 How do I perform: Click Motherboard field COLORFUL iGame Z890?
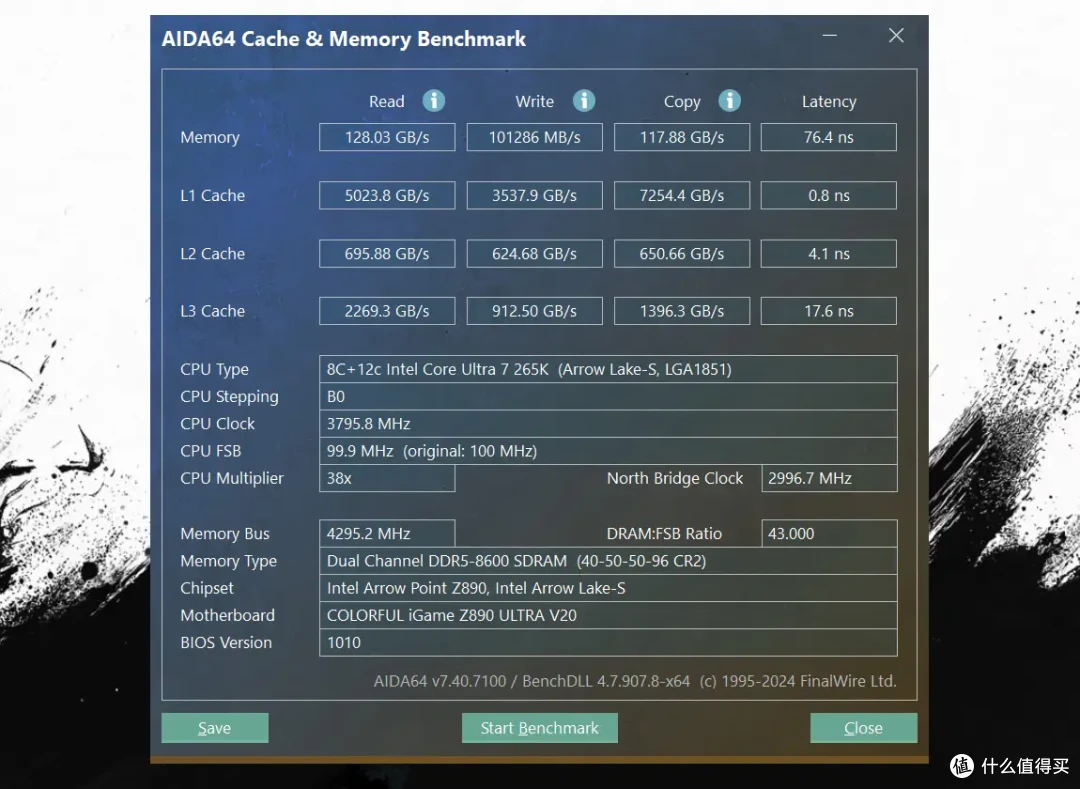coord(608,616)
